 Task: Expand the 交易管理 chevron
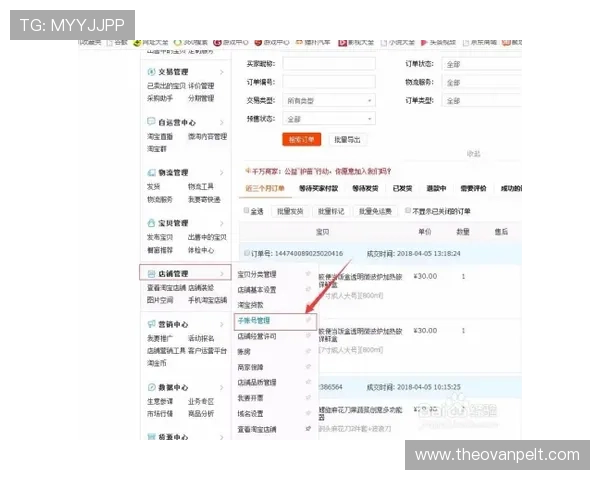(222, 72)
